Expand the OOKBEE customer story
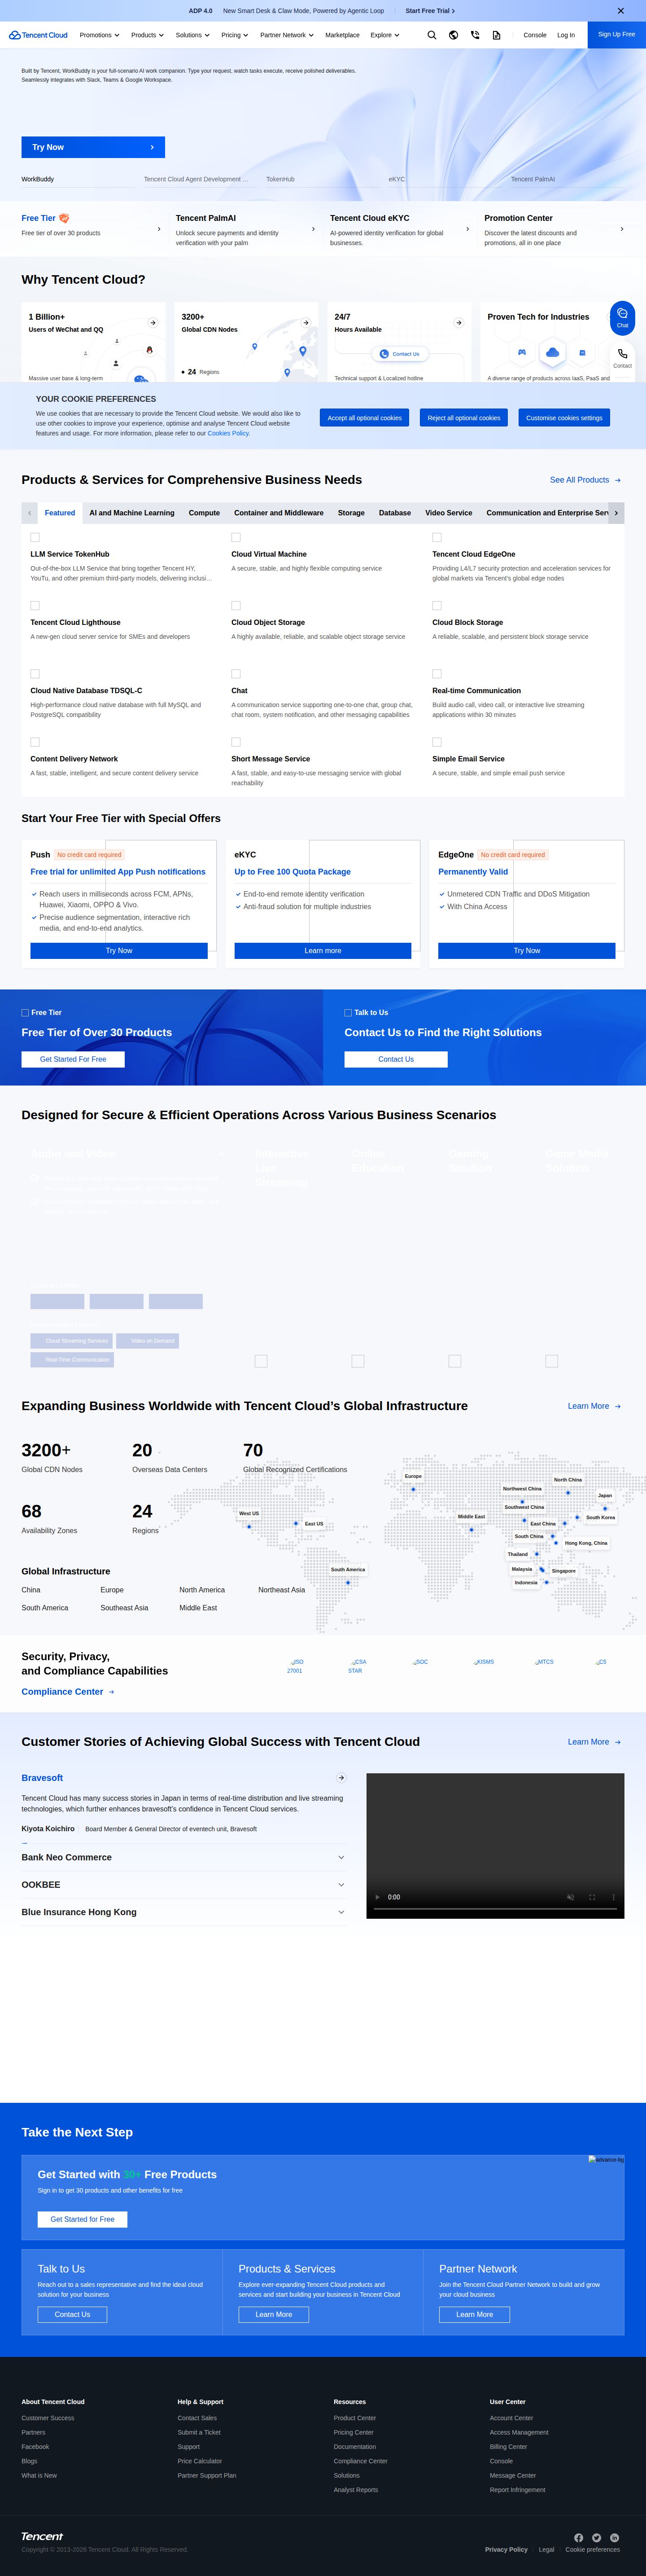The image size is (646, 2576). pos(184,1884)
